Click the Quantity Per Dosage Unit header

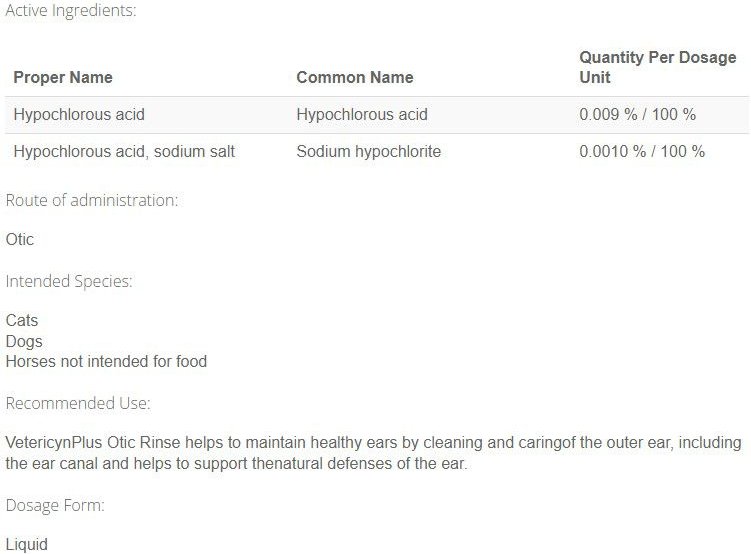pos(657,67)
